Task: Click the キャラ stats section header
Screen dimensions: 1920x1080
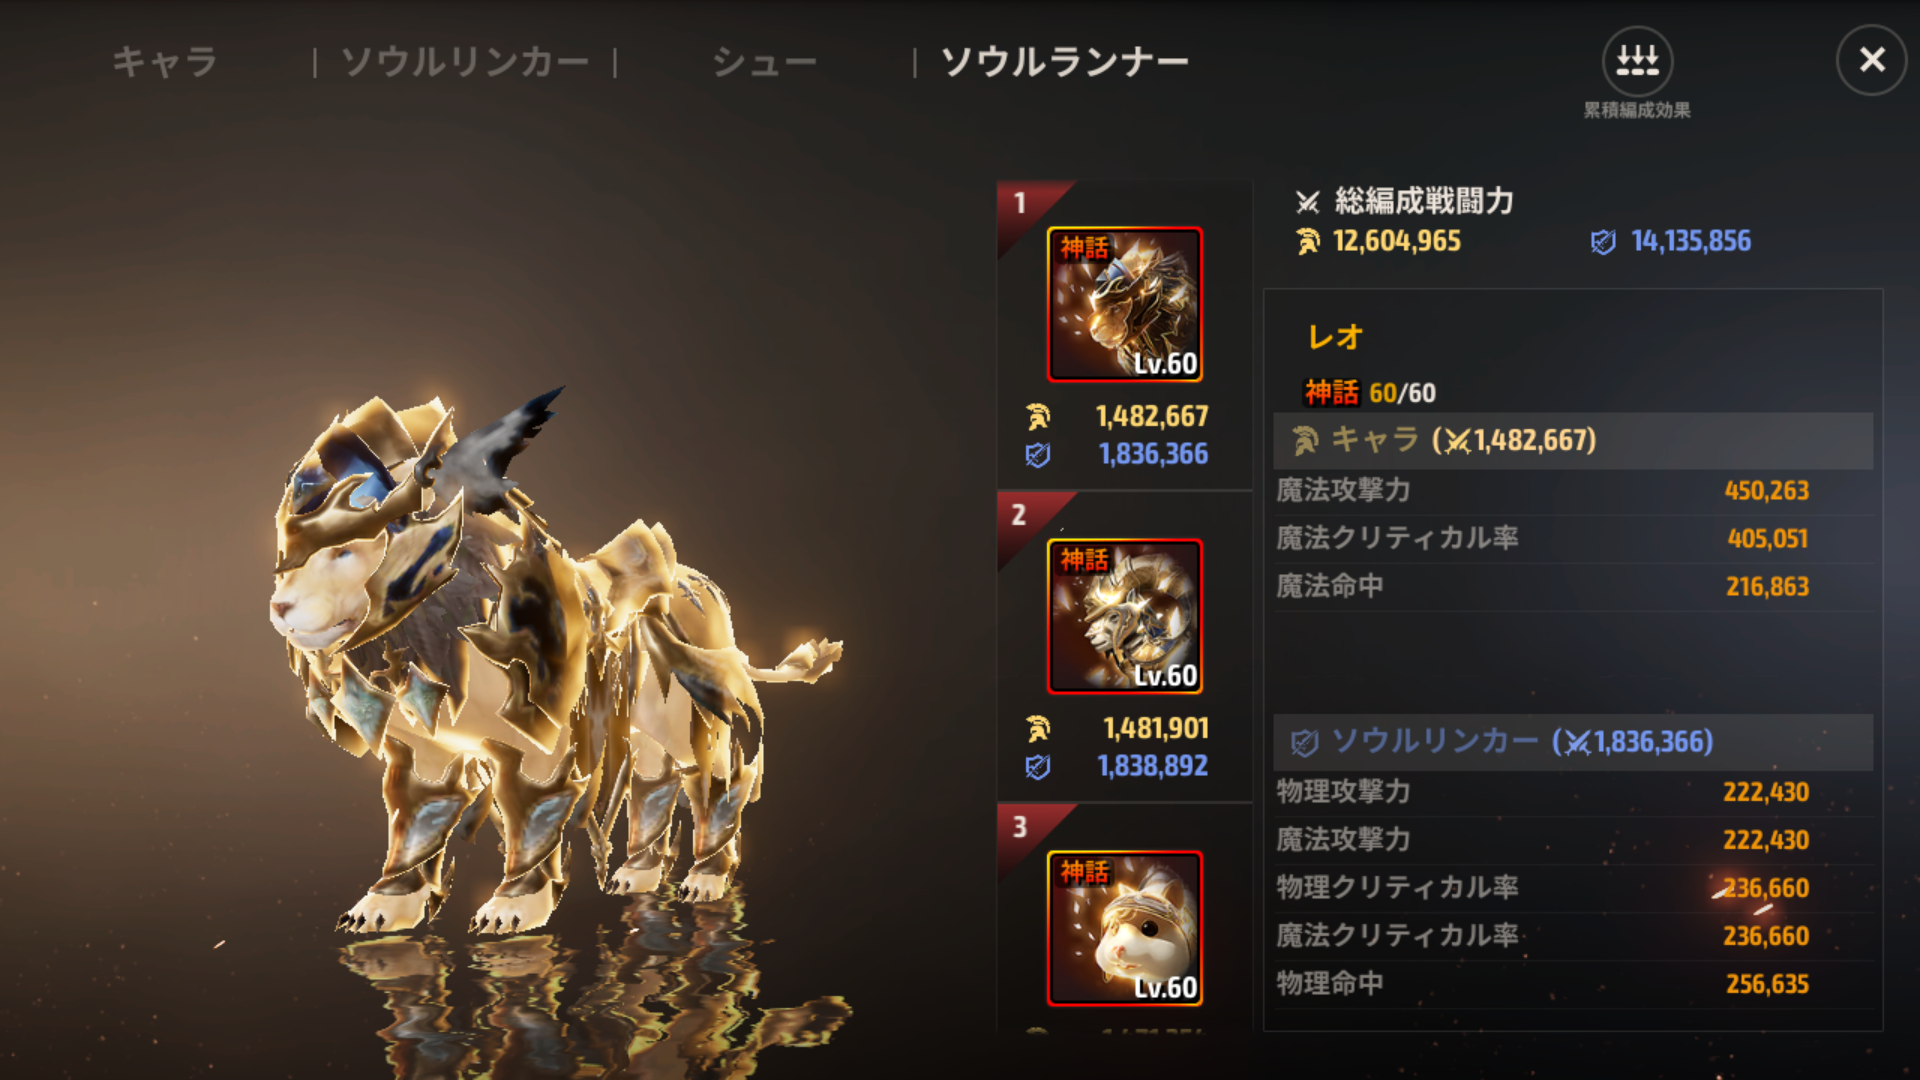Action: pyautogui.click(x=1573, y=441)
